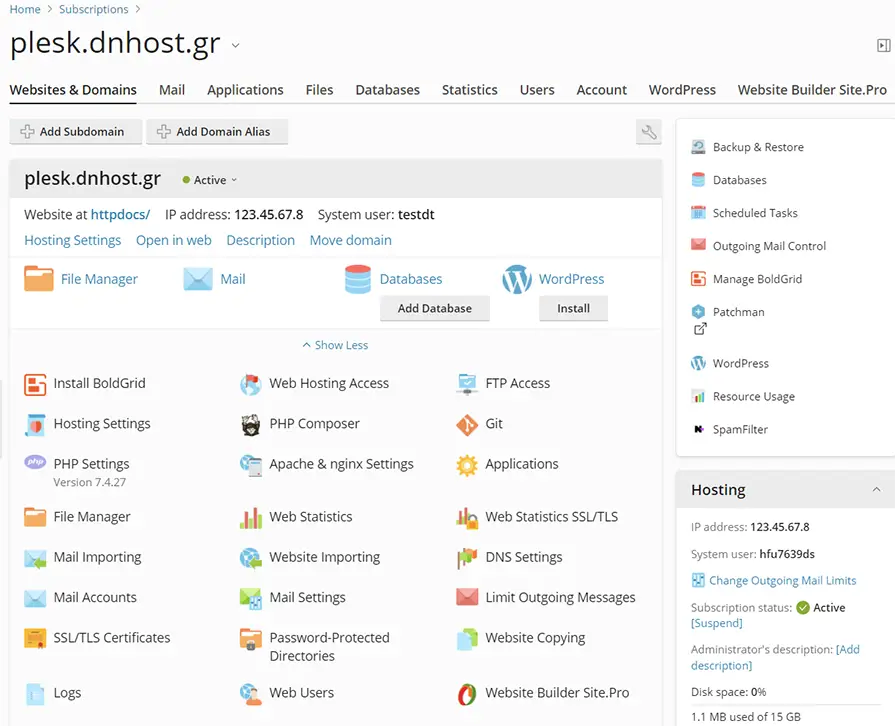Open Backup & Restore sidebar icon
This screenshot has width=895, height=726.
coord(698,147)
